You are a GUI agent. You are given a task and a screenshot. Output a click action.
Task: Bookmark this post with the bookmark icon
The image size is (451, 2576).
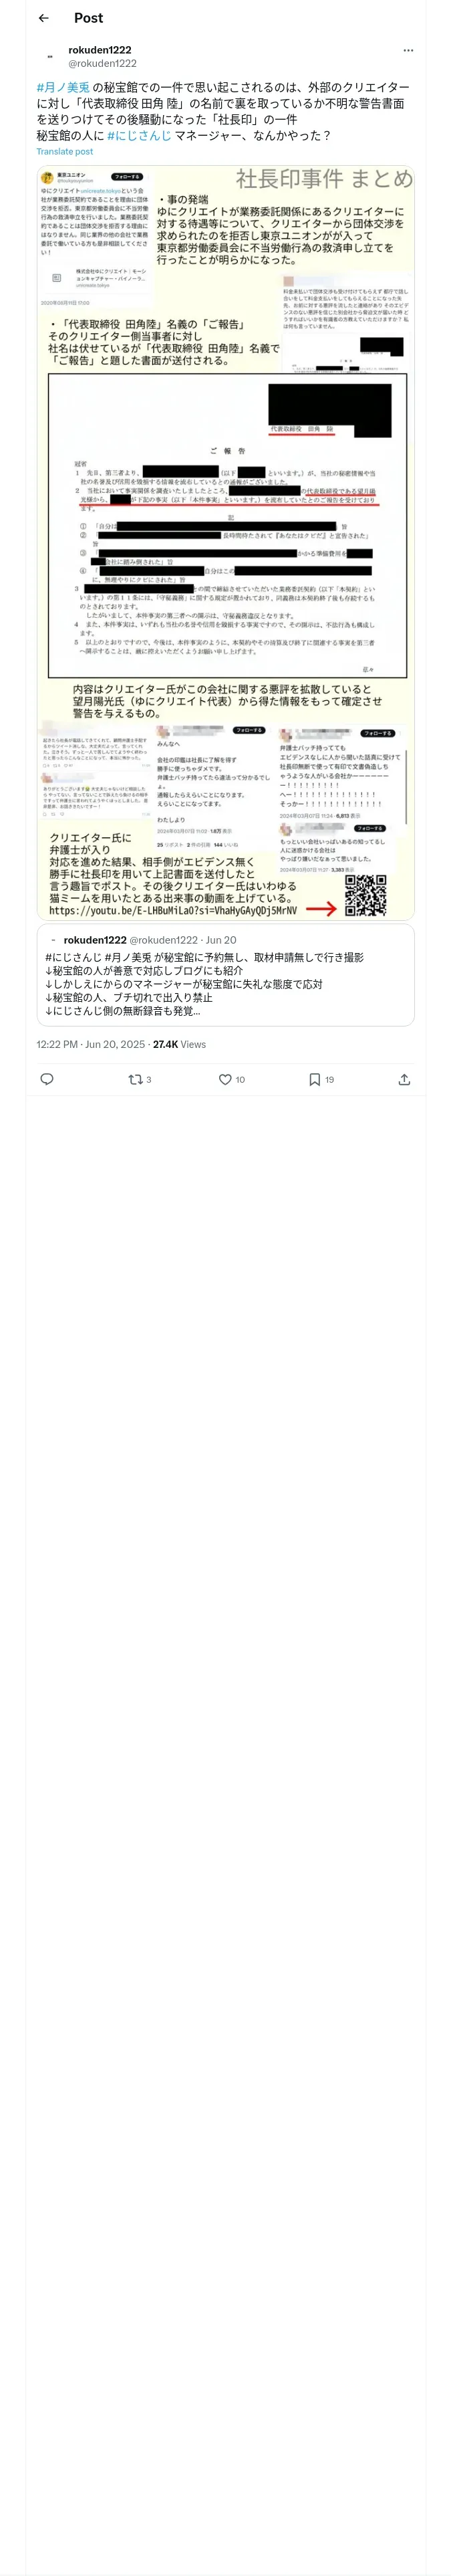(x=314, y=1079)
